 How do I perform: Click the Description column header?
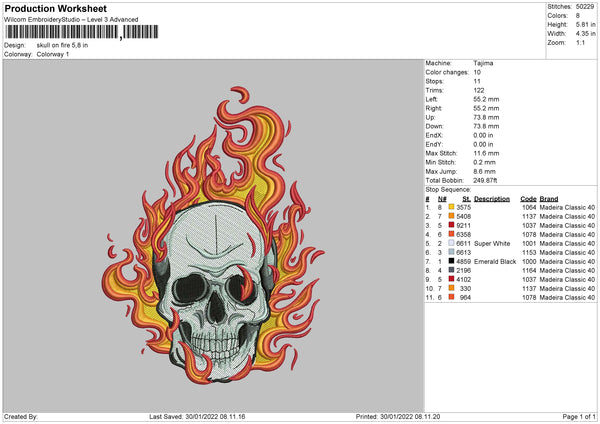click(x=492, y=199)
